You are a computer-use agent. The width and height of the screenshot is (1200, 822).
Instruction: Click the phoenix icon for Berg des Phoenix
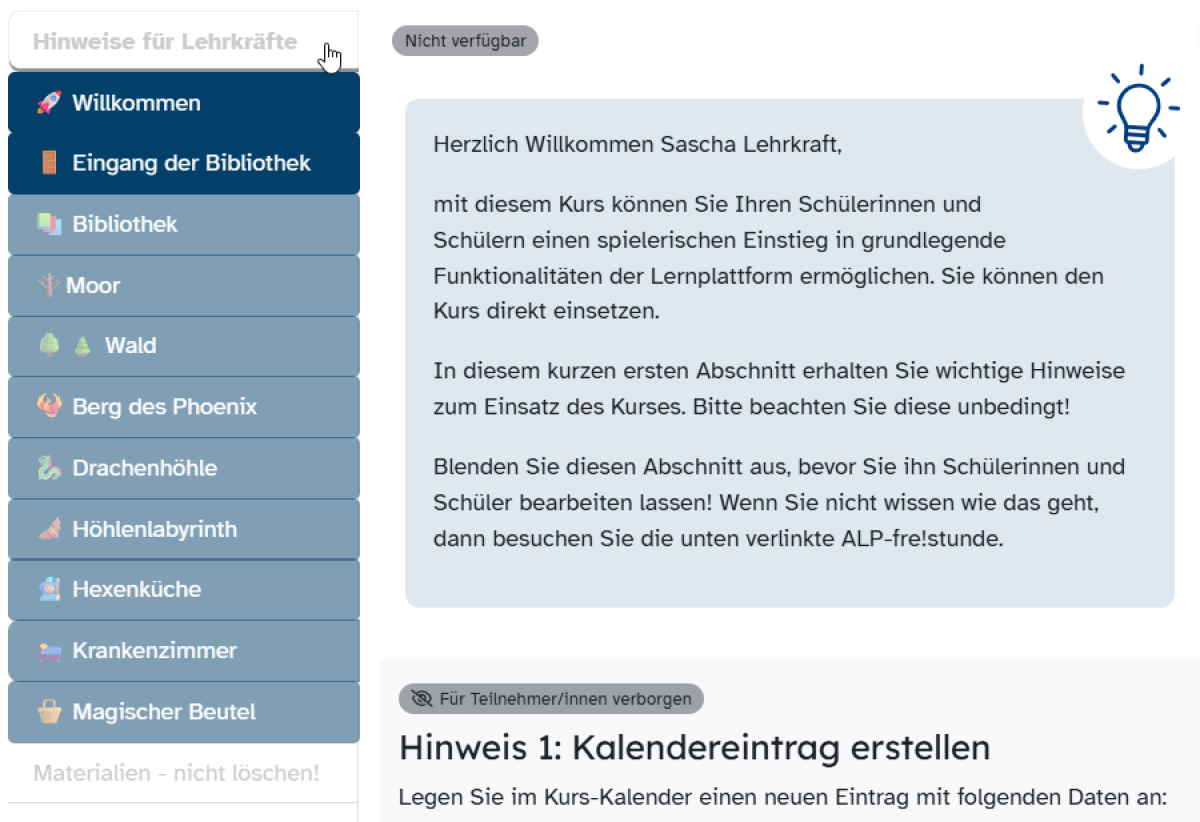point(48,407)
